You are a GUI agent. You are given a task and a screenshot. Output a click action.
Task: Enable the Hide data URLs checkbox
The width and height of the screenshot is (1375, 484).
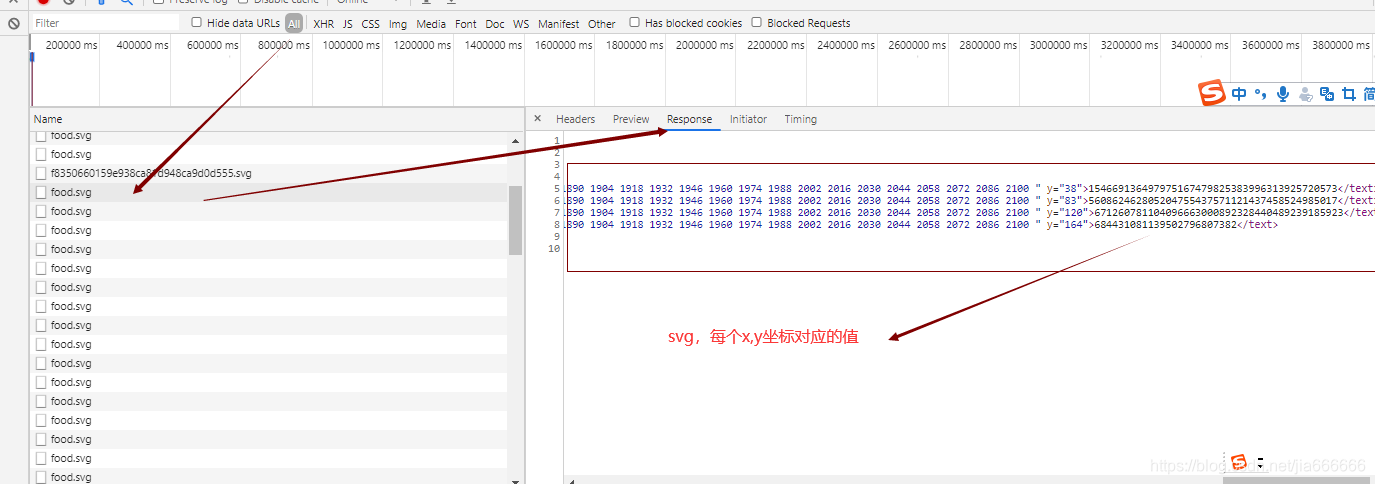coord(196,22)
